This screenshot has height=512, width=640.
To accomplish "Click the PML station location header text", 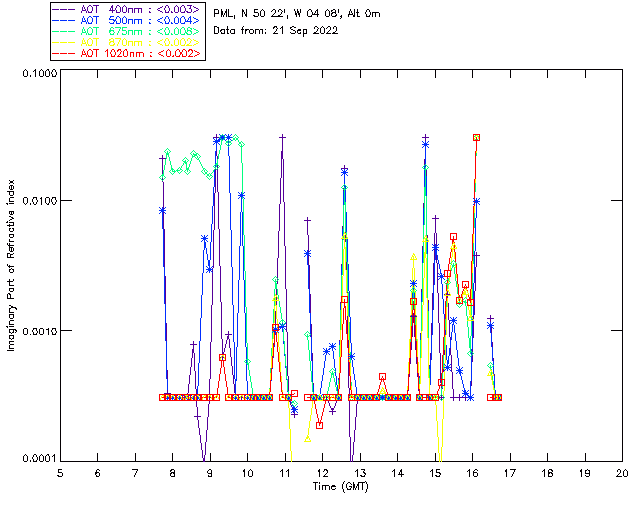I will pos(297,14).
